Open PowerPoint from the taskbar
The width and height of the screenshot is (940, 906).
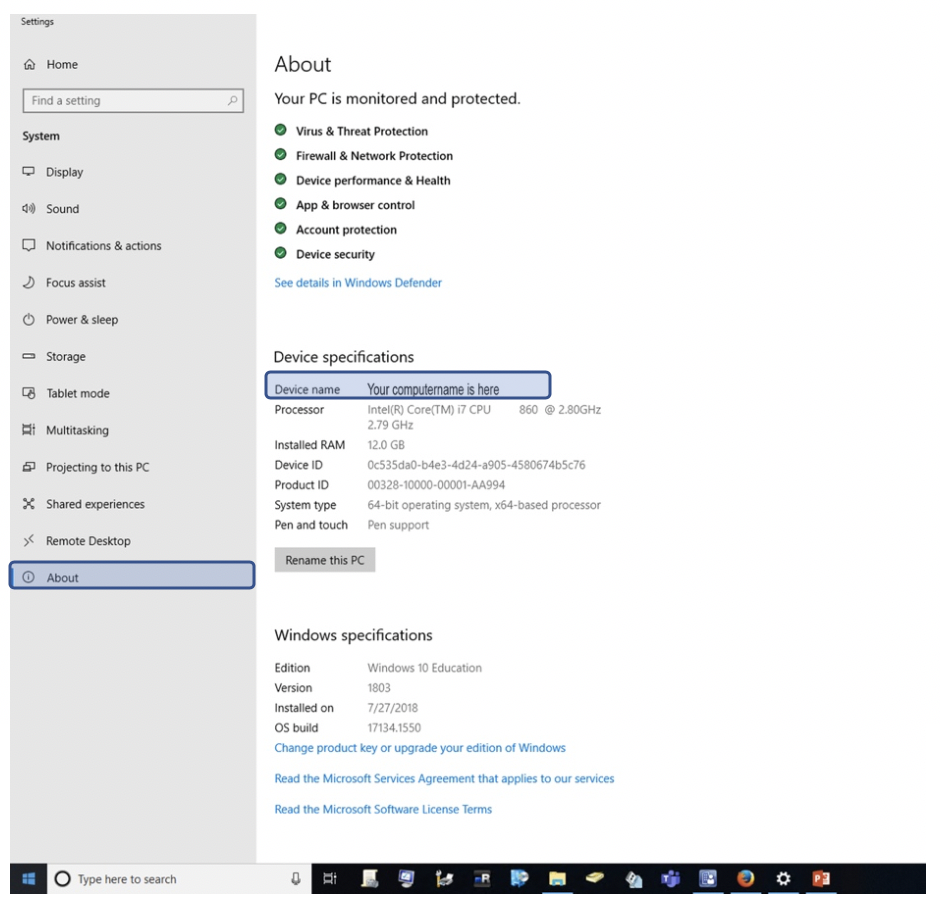click(x=821, y=879)
